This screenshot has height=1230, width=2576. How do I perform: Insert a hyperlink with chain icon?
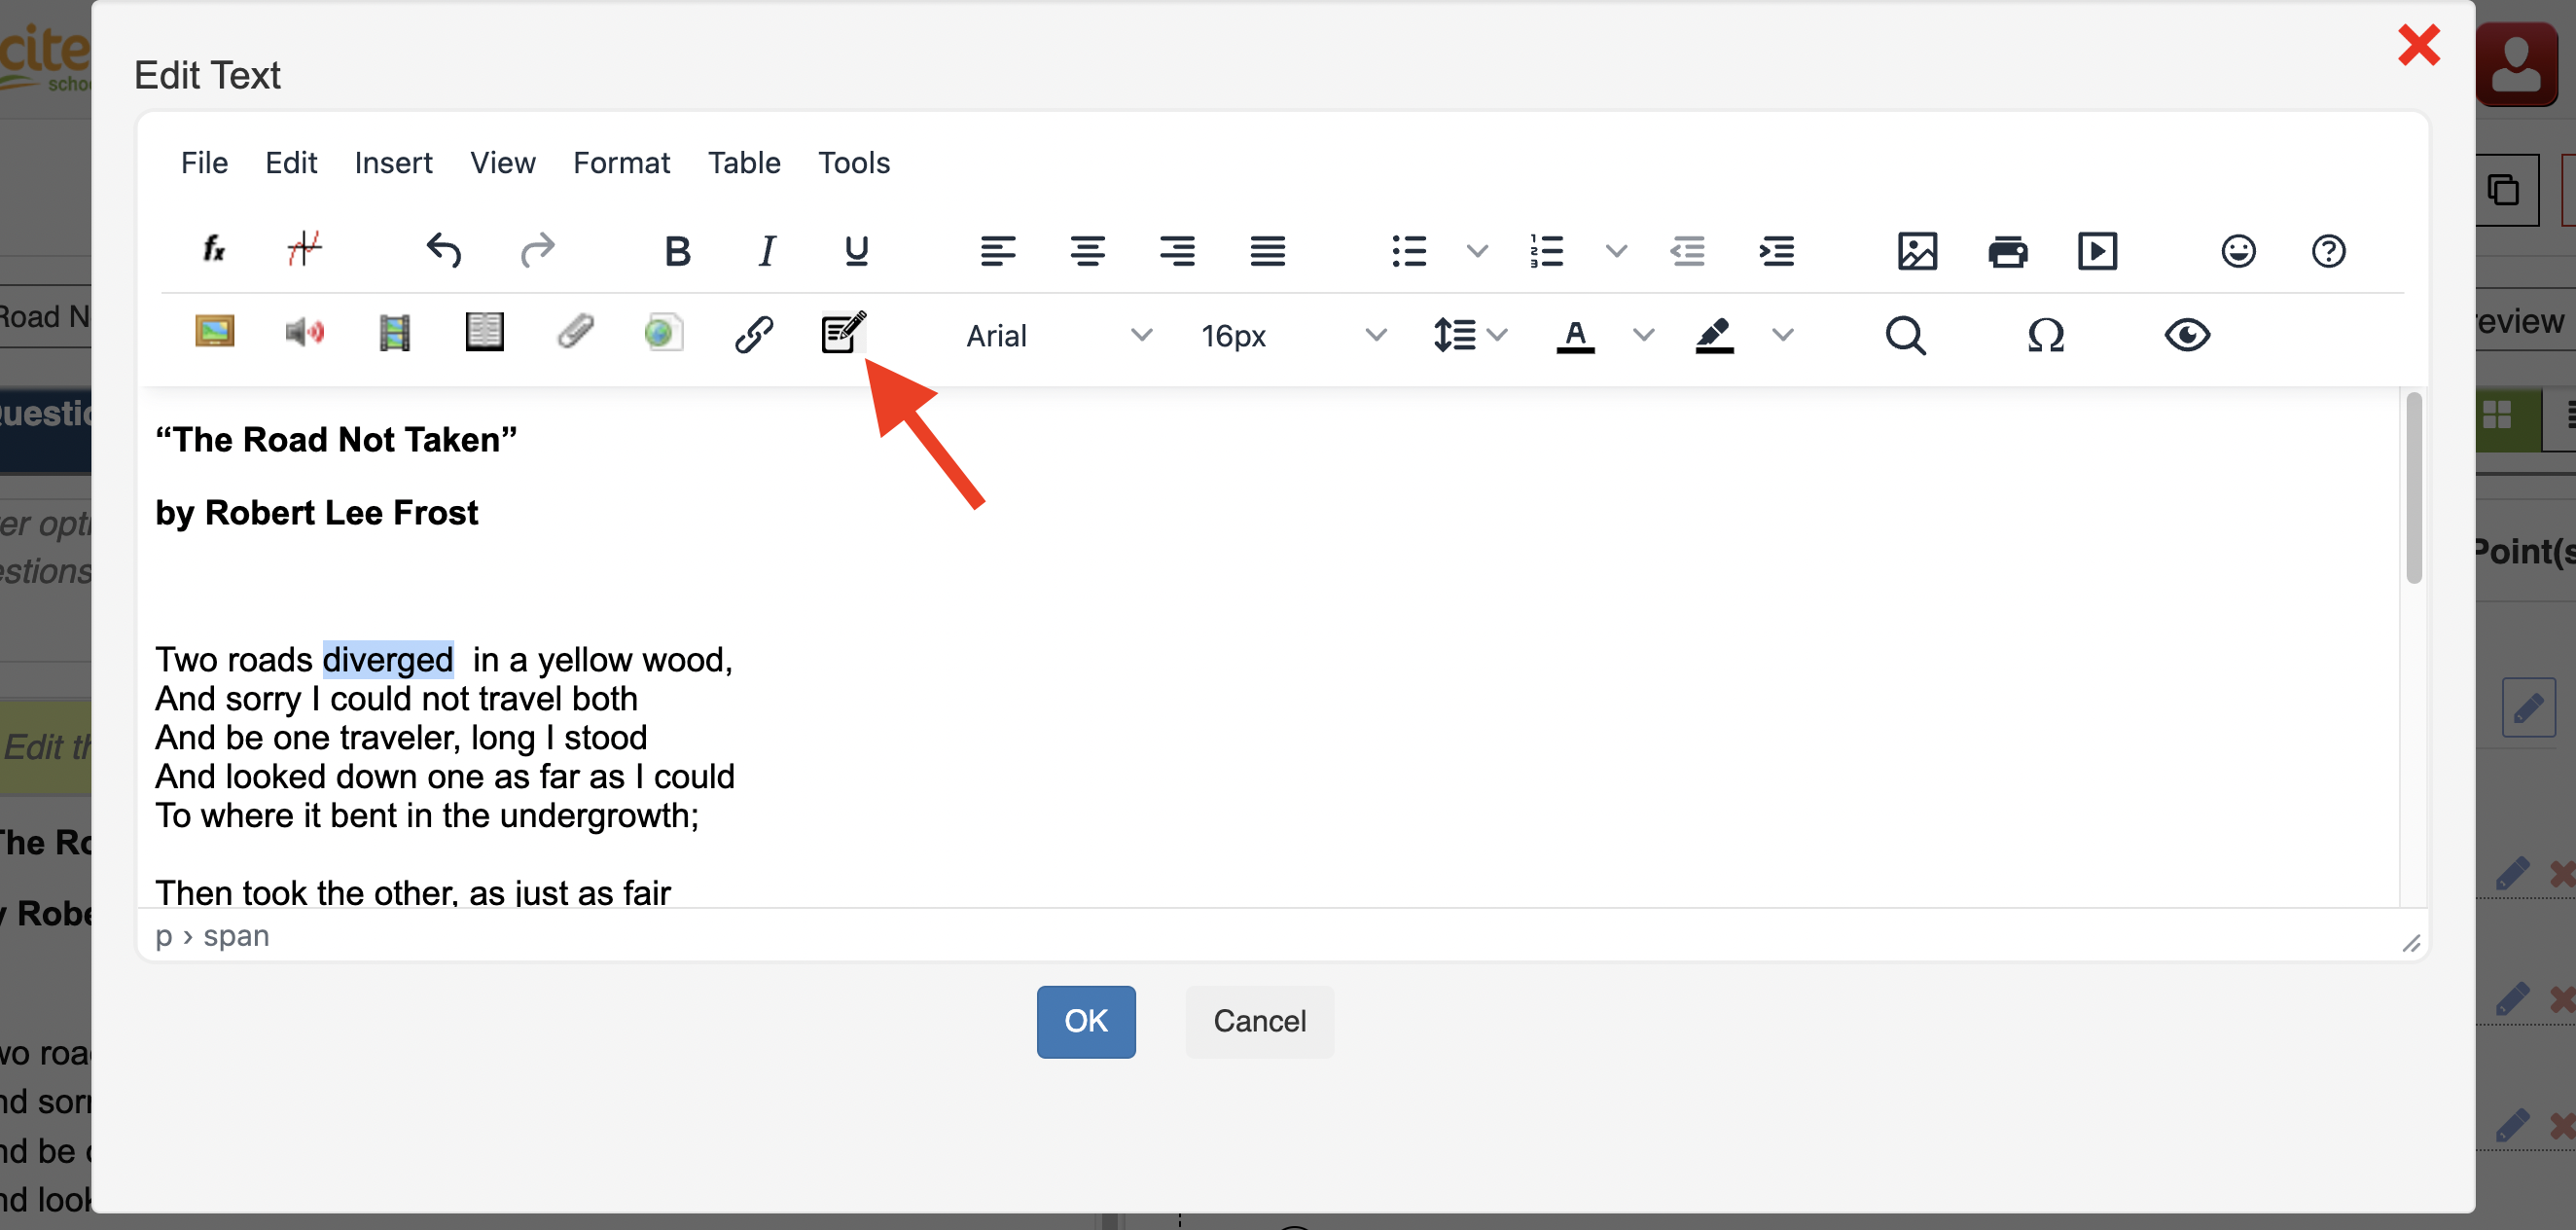(753, 335)
